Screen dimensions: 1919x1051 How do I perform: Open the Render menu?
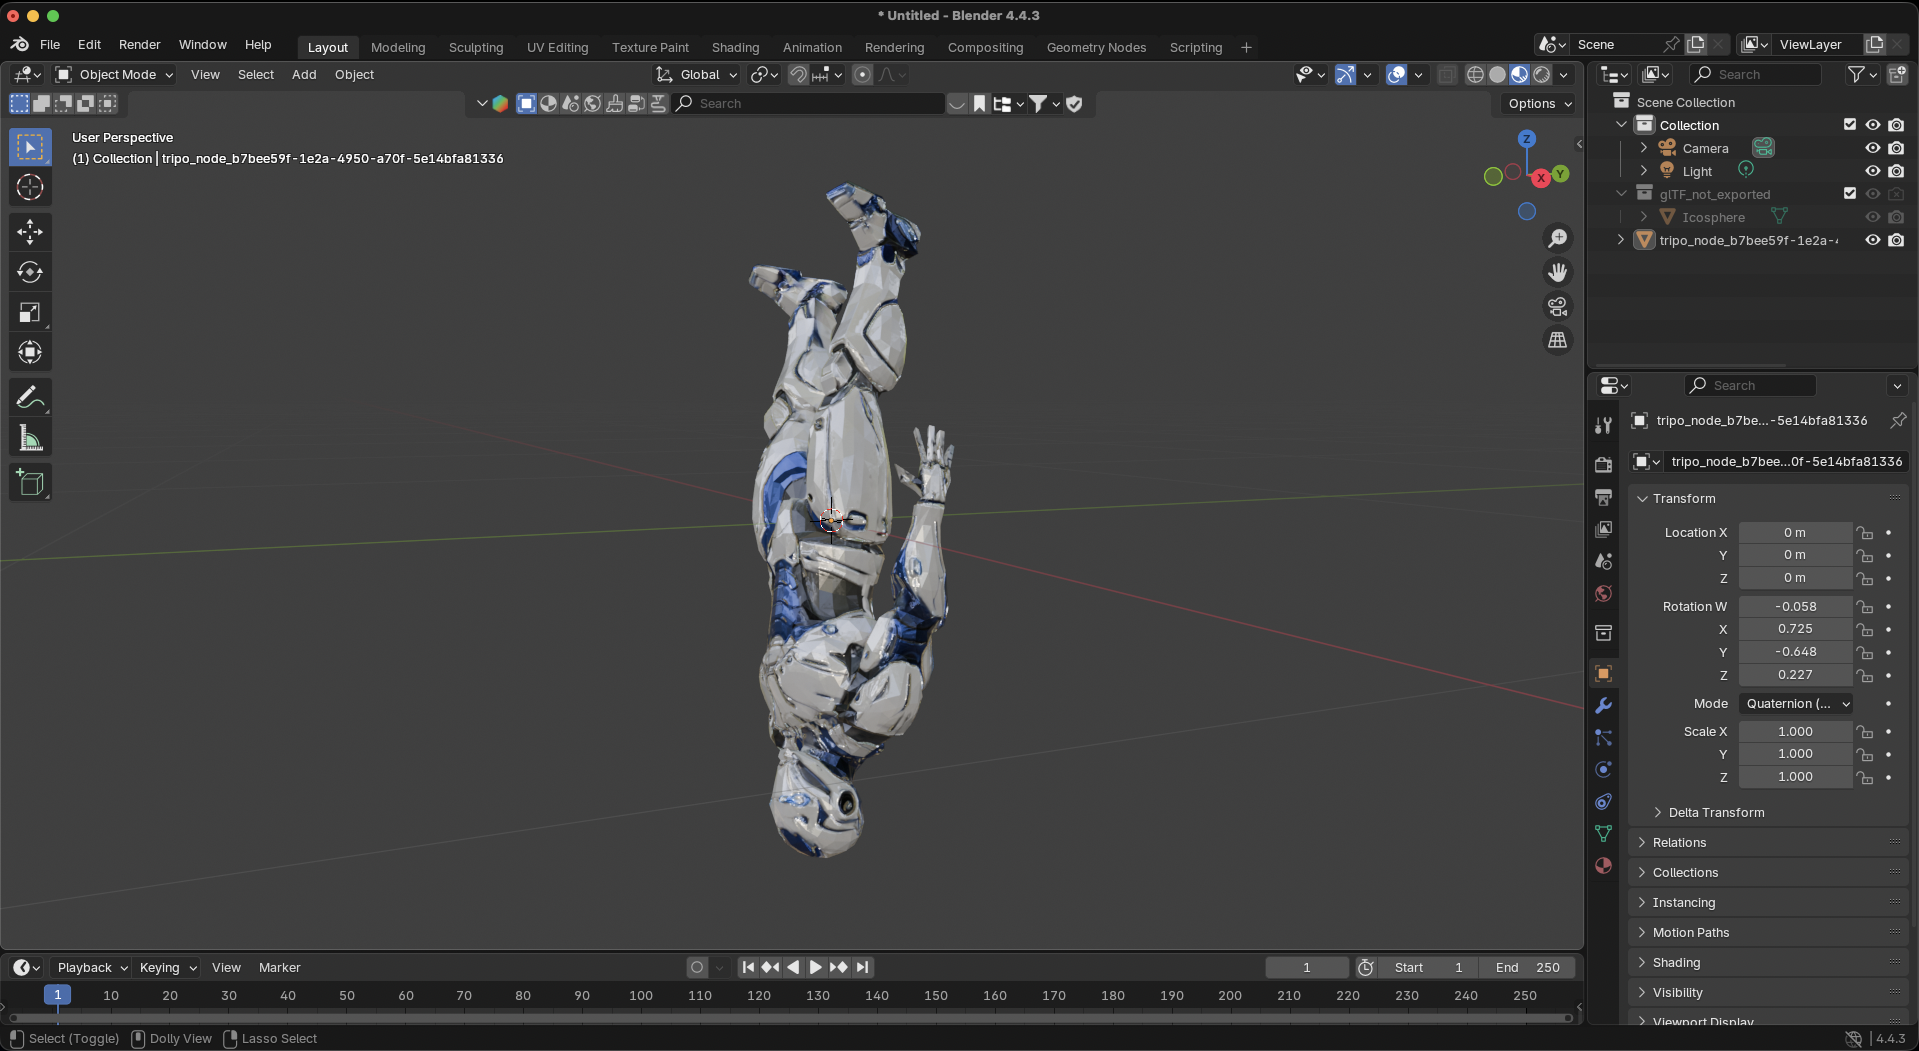pos(139,45)
